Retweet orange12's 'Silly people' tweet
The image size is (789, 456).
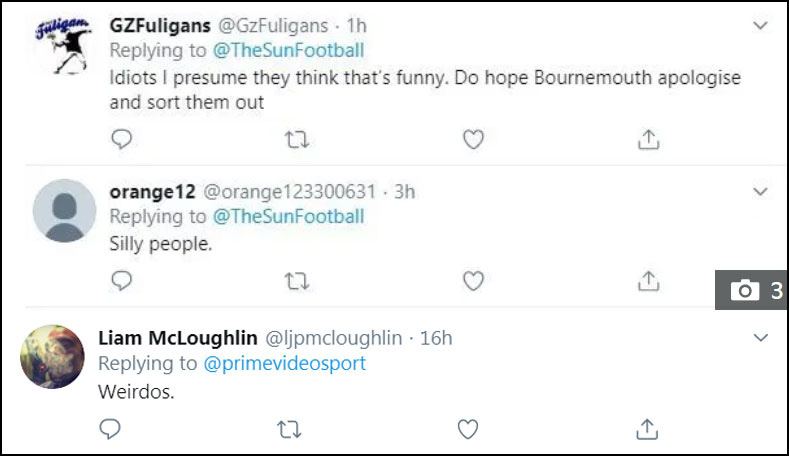pos(297,281)
